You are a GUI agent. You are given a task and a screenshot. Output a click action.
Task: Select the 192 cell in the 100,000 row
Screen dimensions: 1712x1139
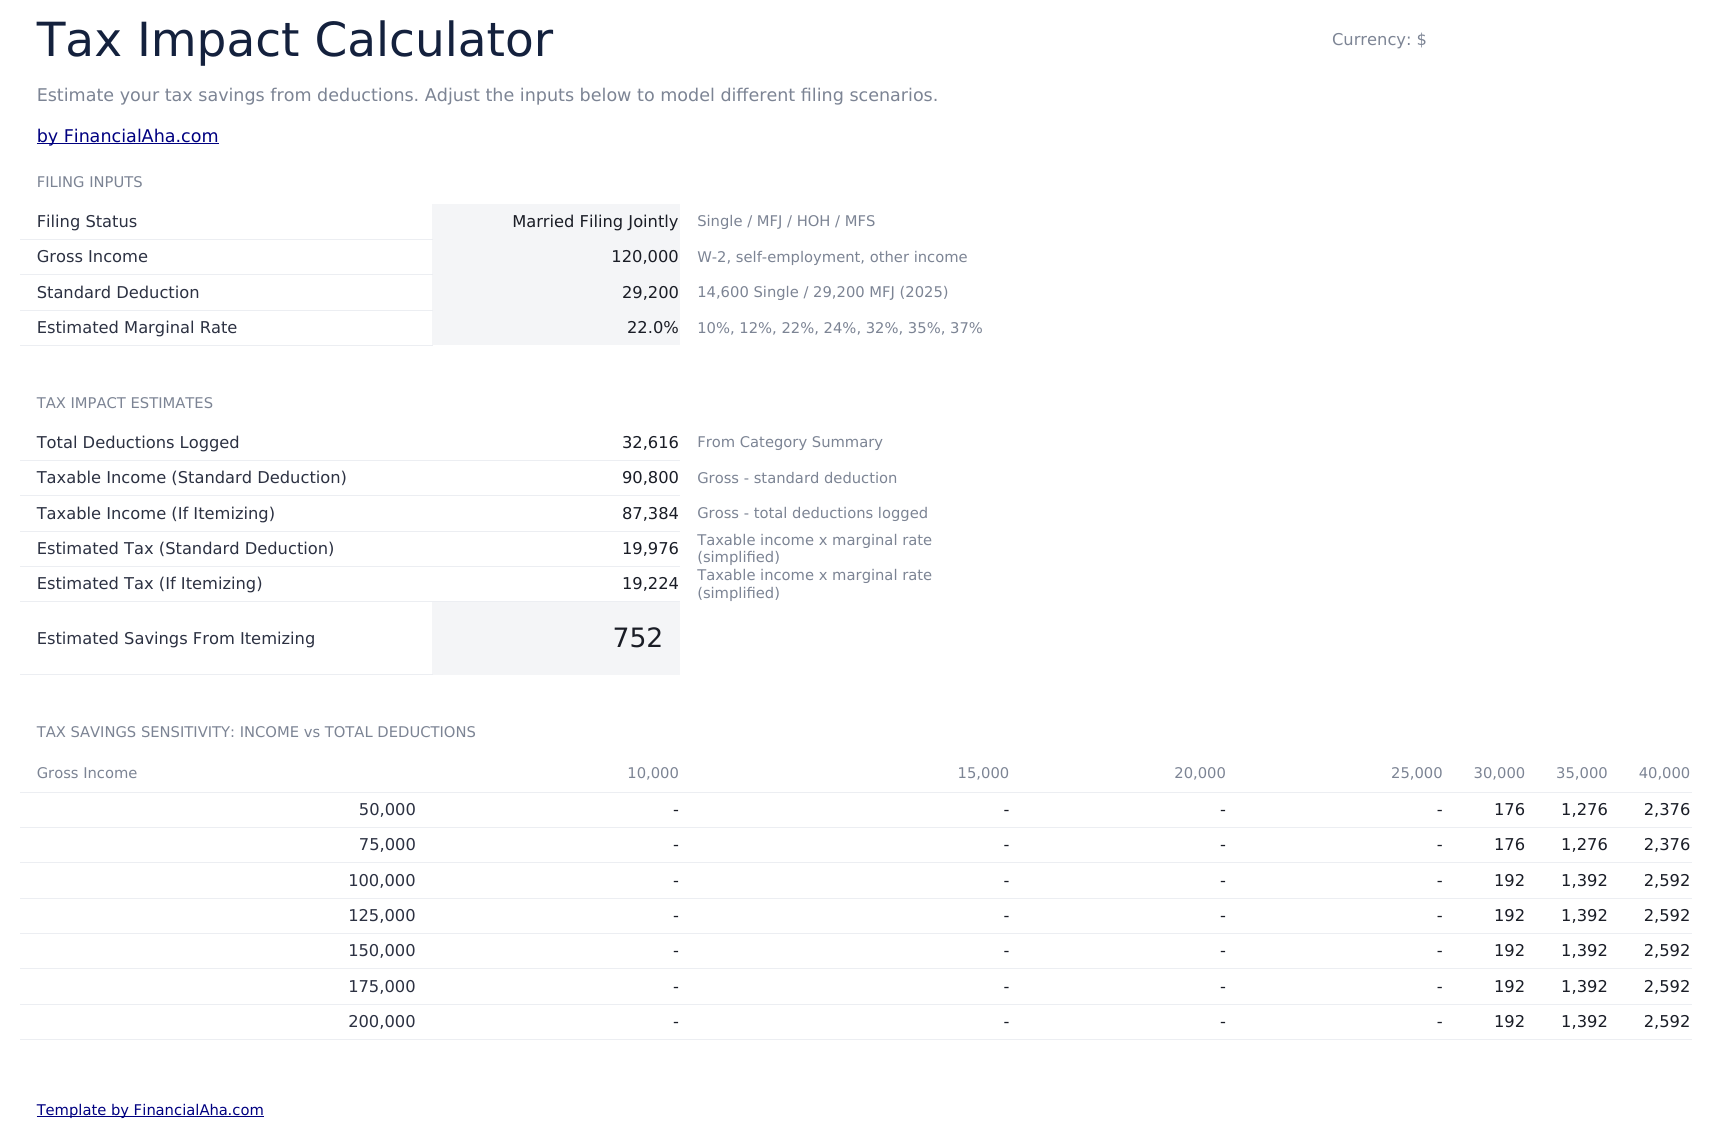[1509, 881]
